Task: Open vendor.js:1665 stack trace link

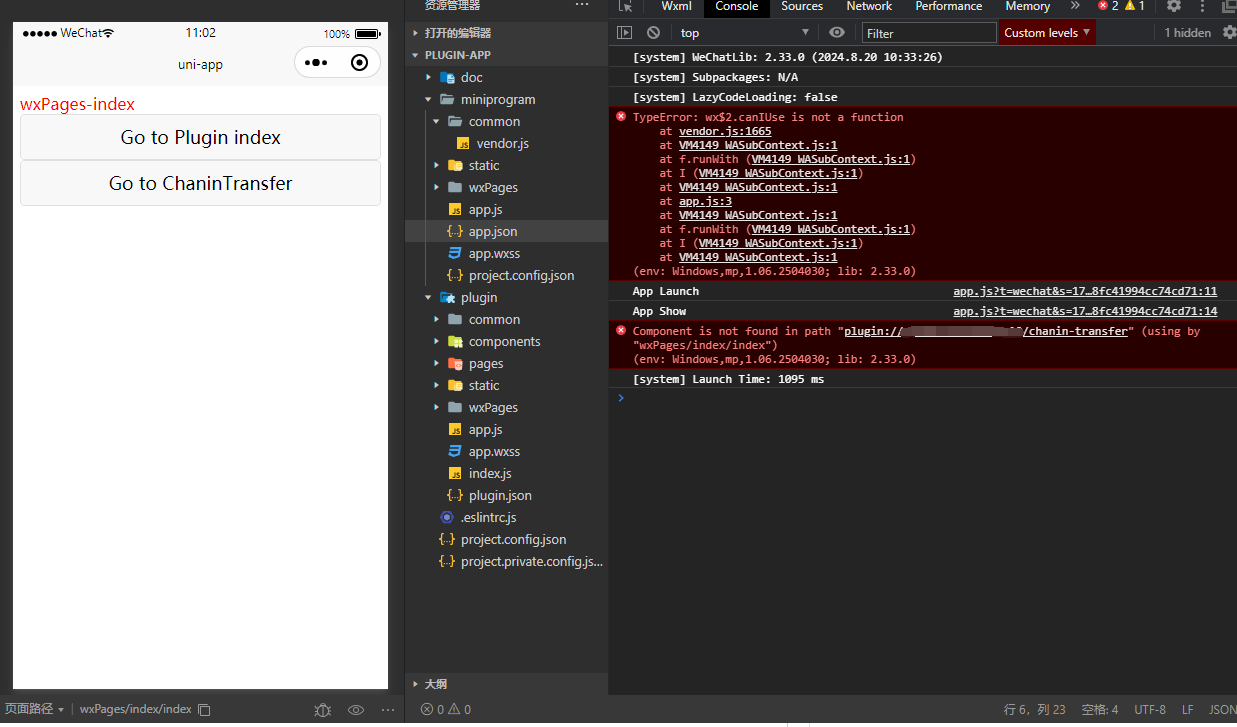Action: pyautogui.click(x=725, y=131)
